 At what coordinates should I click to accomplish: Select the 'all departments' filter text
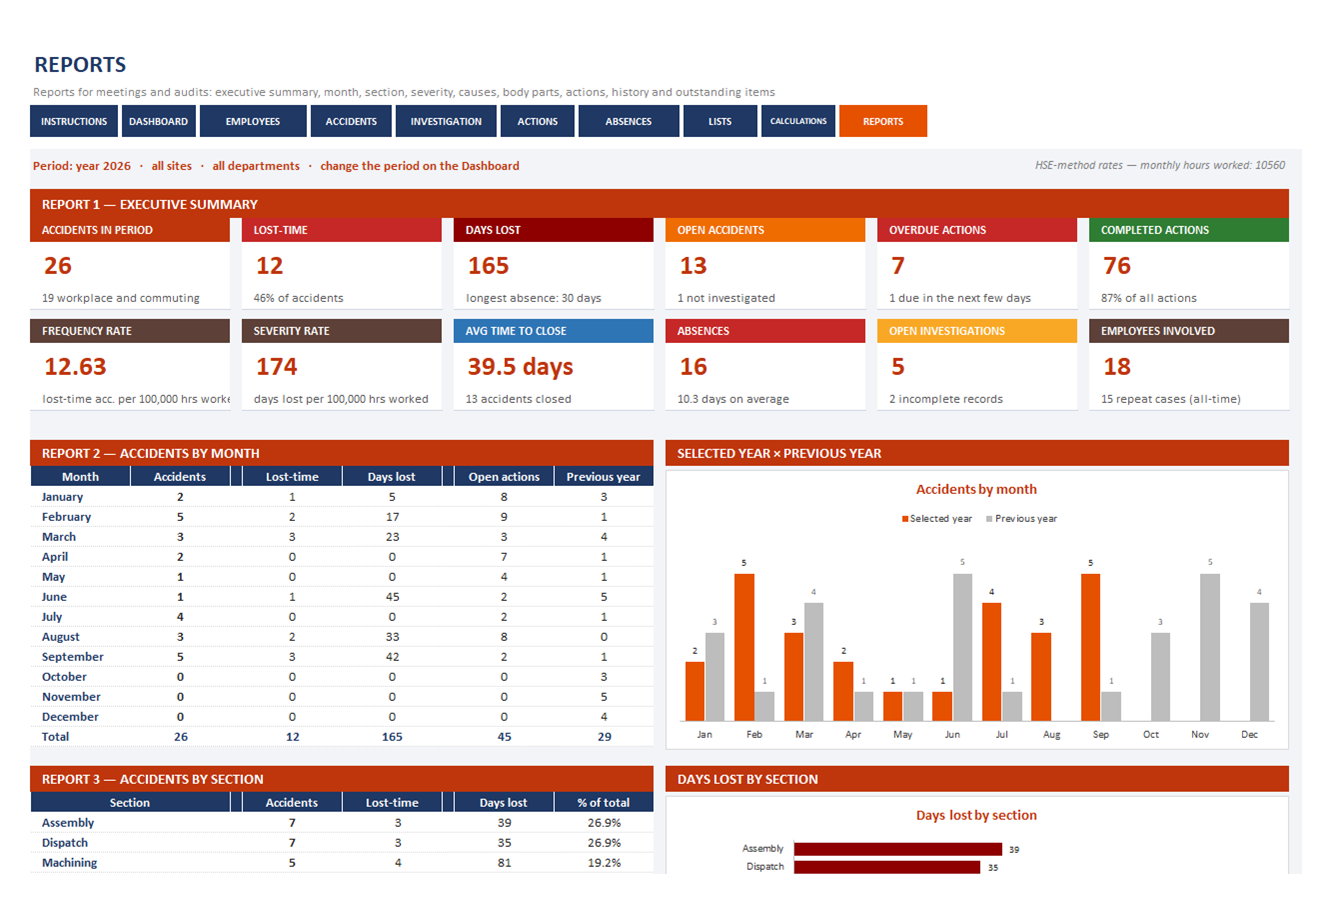coord(256,166)
